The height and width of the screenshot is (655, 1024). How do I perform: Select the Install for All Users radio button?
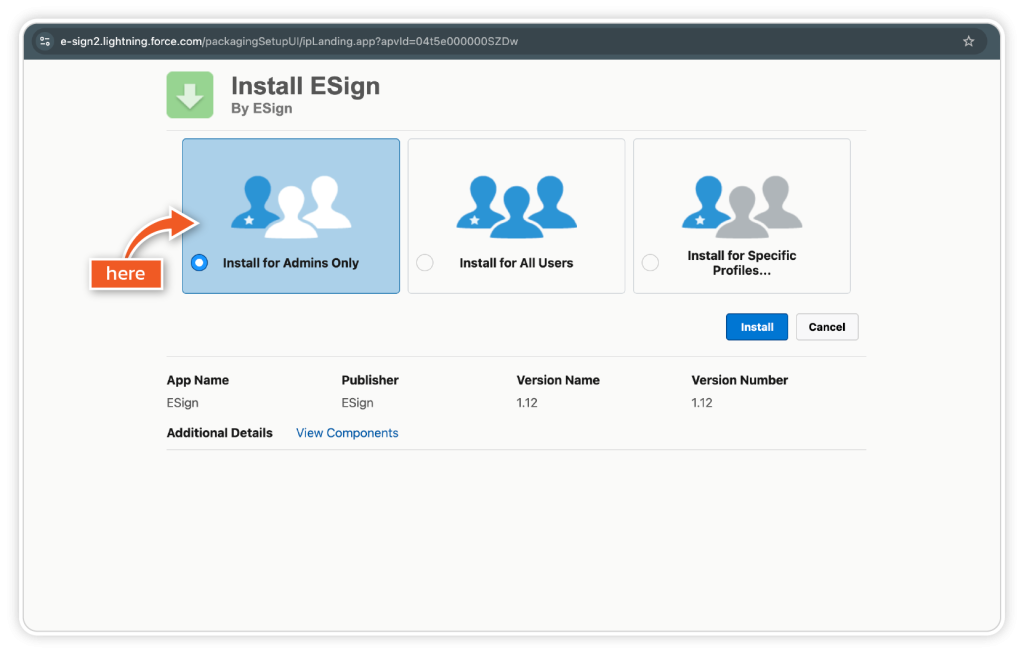click(425, 263)
